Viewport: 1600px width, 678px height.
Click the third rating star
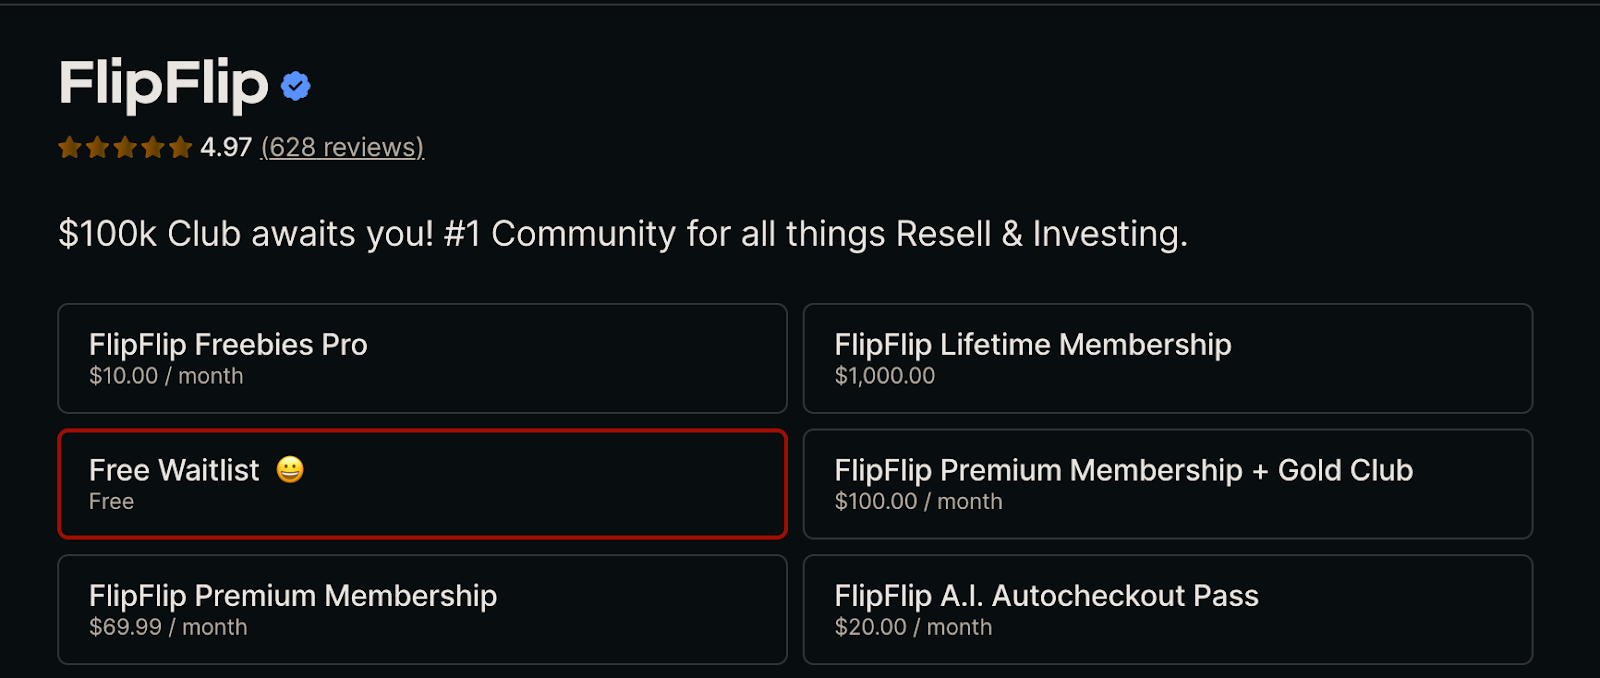coord(126,147)
